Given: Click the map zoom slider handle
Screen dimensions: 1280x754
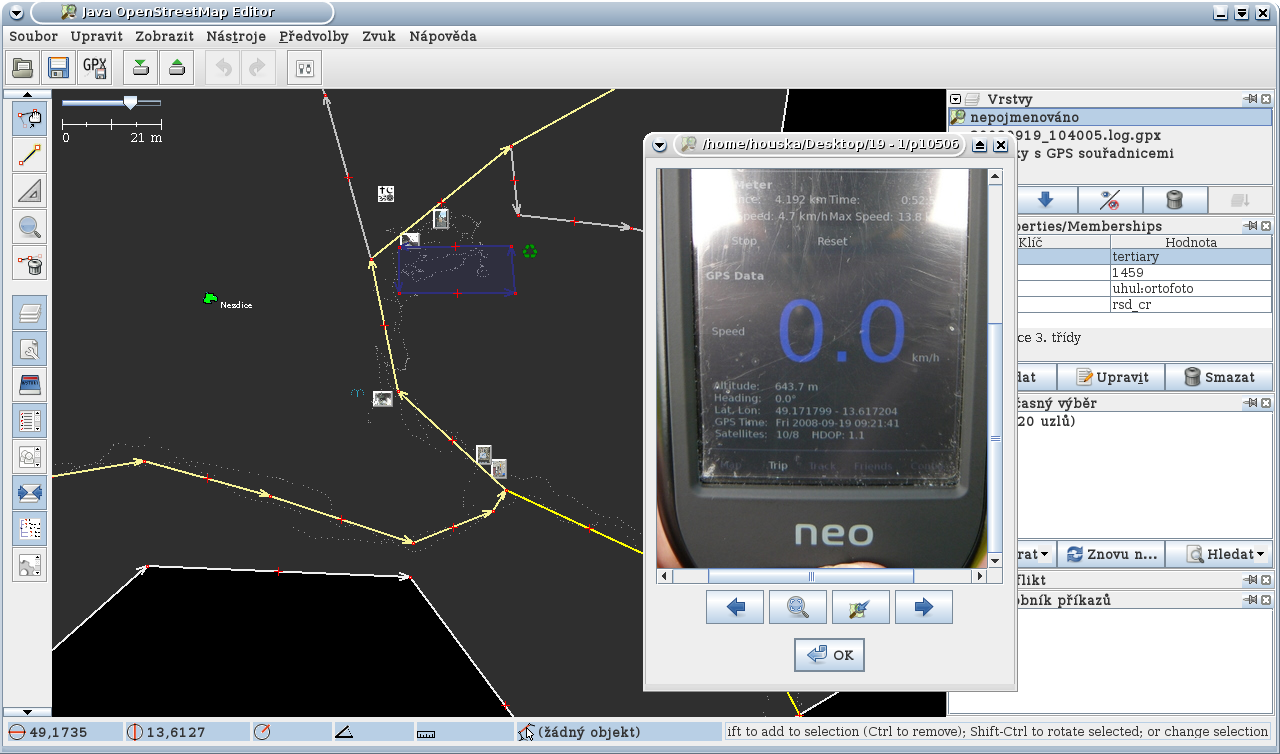Looking at the screenshot, I should click(130, 102).
